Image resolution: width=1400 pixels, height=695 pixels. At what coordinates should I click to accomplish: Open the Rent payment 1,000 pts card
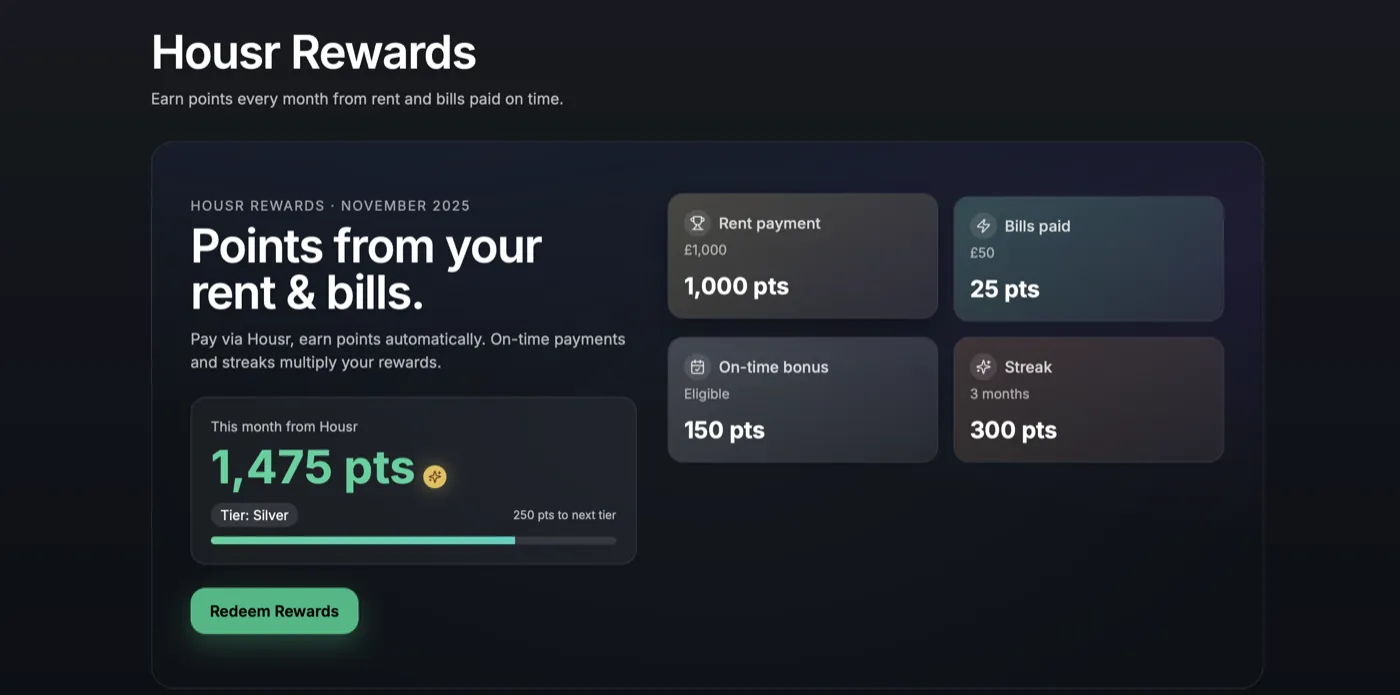tap(803, 256)
